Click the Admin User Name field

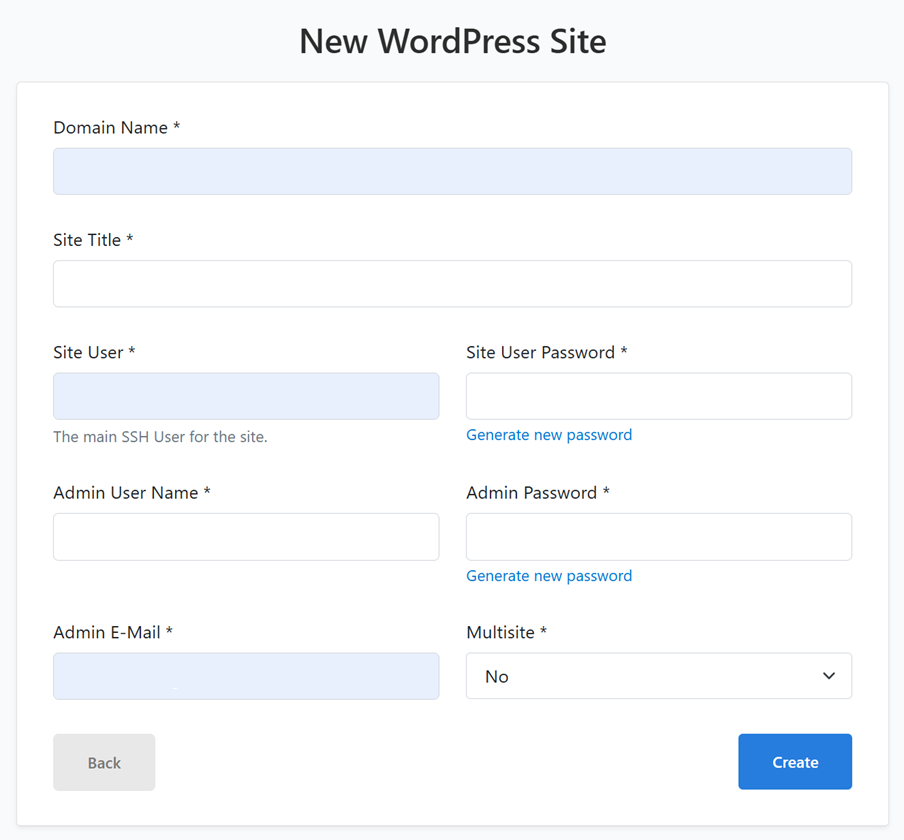(x=246, y=537)
